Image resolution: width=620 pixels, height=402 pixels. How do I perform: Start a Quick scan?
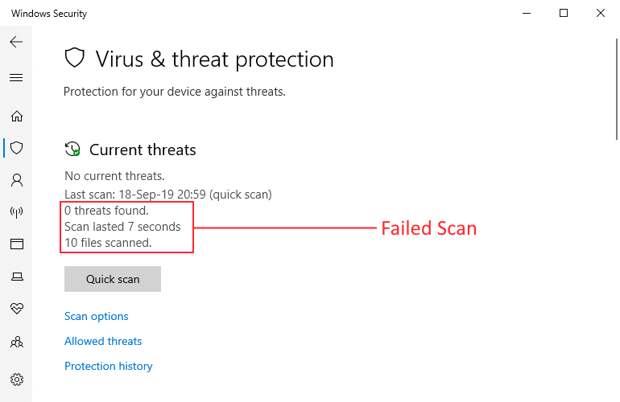click(x=112, y=279)
